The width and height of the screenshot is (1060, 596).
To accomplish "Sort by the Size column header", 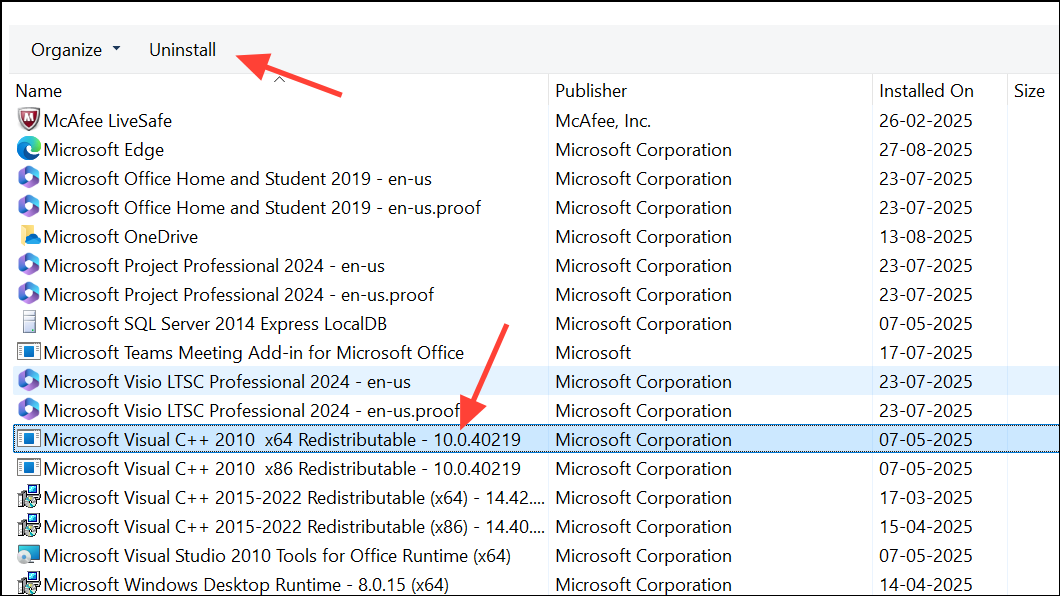I will [1029, 91].
